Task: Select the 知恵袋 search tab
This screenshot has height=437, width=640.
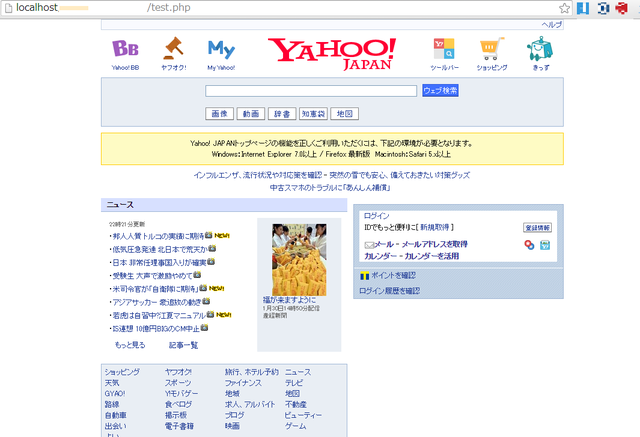Action: click(x=313, y=114)
